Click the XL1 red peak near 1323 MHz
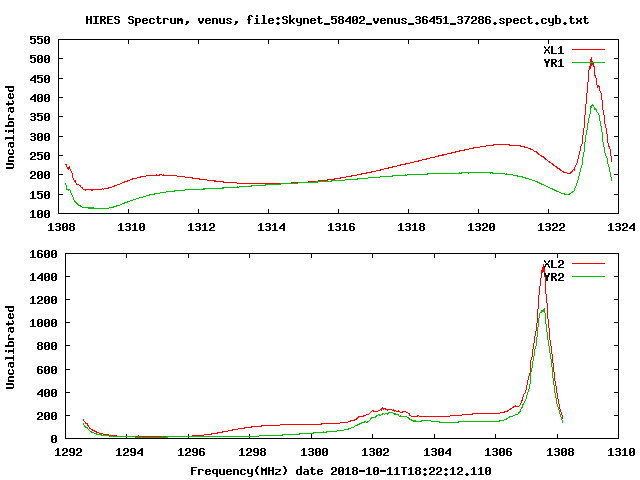Screen dimensions: 640x480 point(591,61)
